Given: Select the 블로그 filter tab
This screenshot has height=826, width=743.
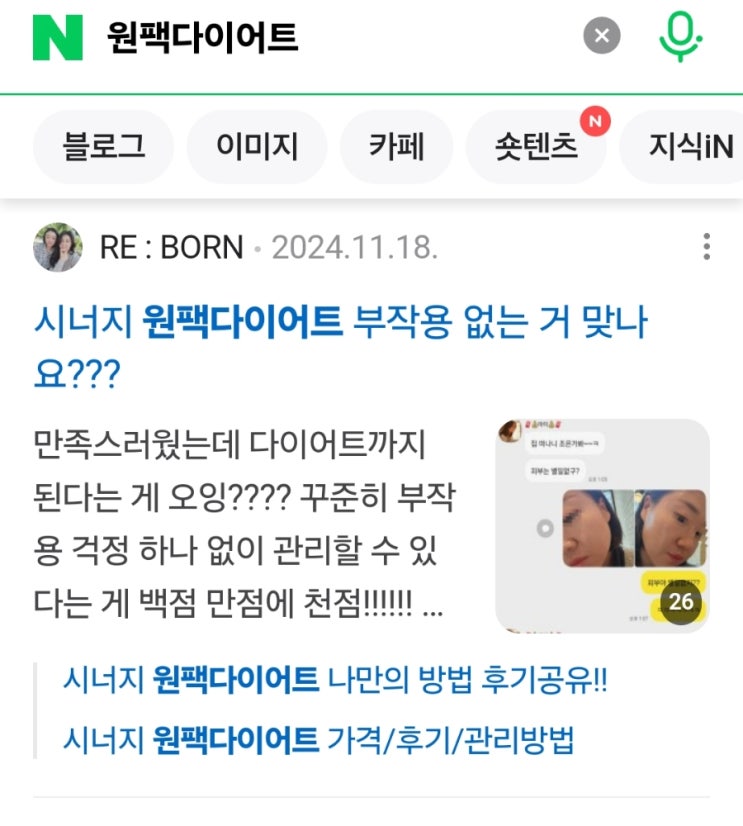Looking at the screenshot, I should click(x=103, y=146).
